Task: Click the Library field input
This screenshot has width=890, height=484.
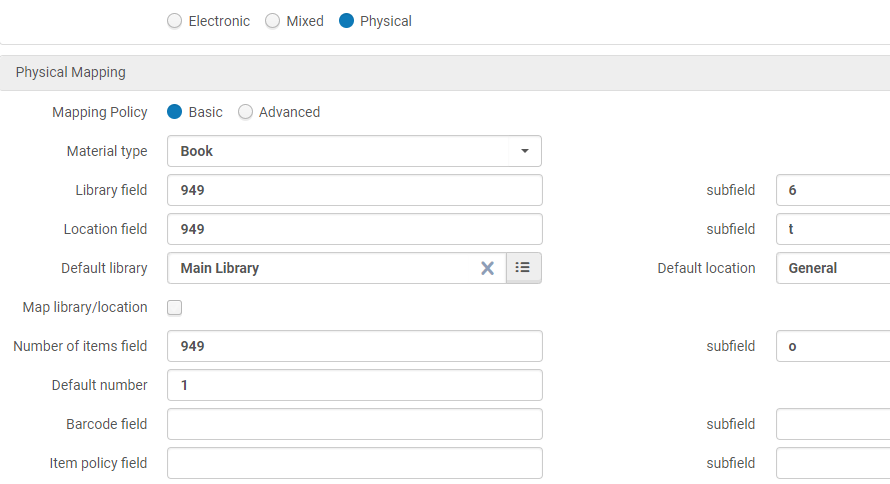Action: 354,190
